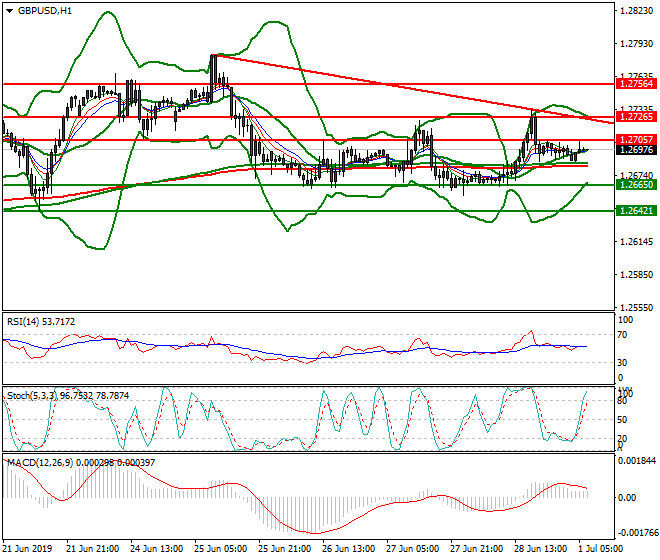Click the 1.26145 price axis value
The width and height of the screenshot is (660, 560).
point(637,242)
